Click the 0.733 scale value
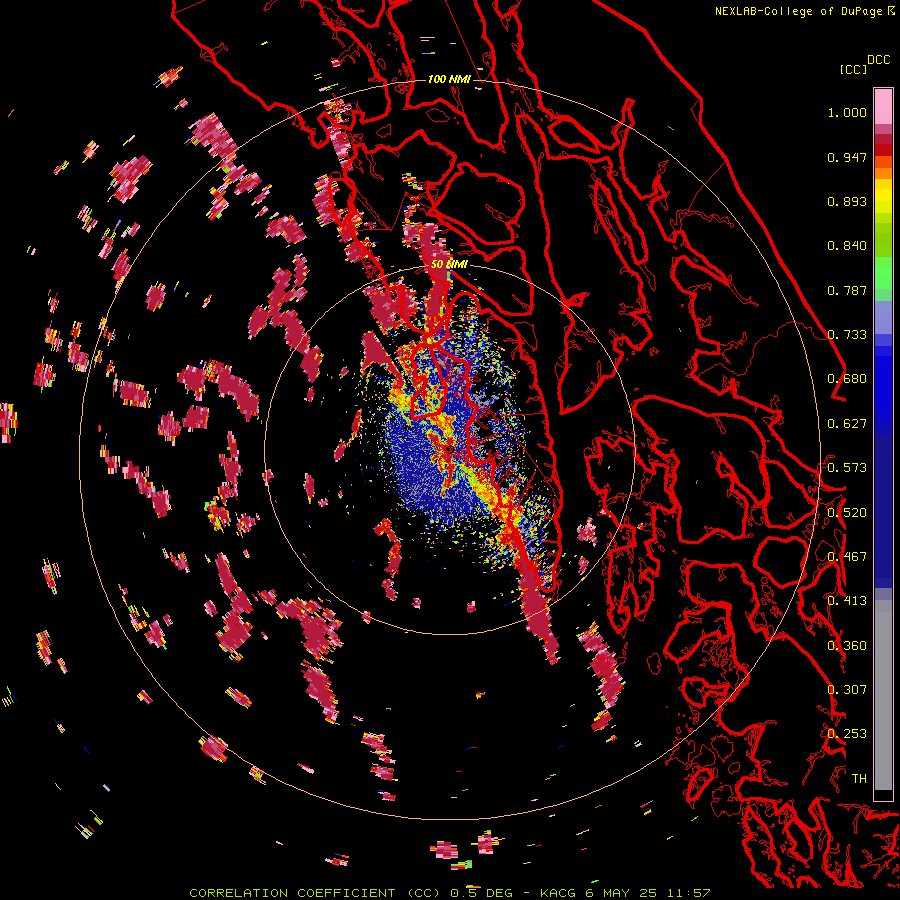The image size is (900, 900). point(847,335)
